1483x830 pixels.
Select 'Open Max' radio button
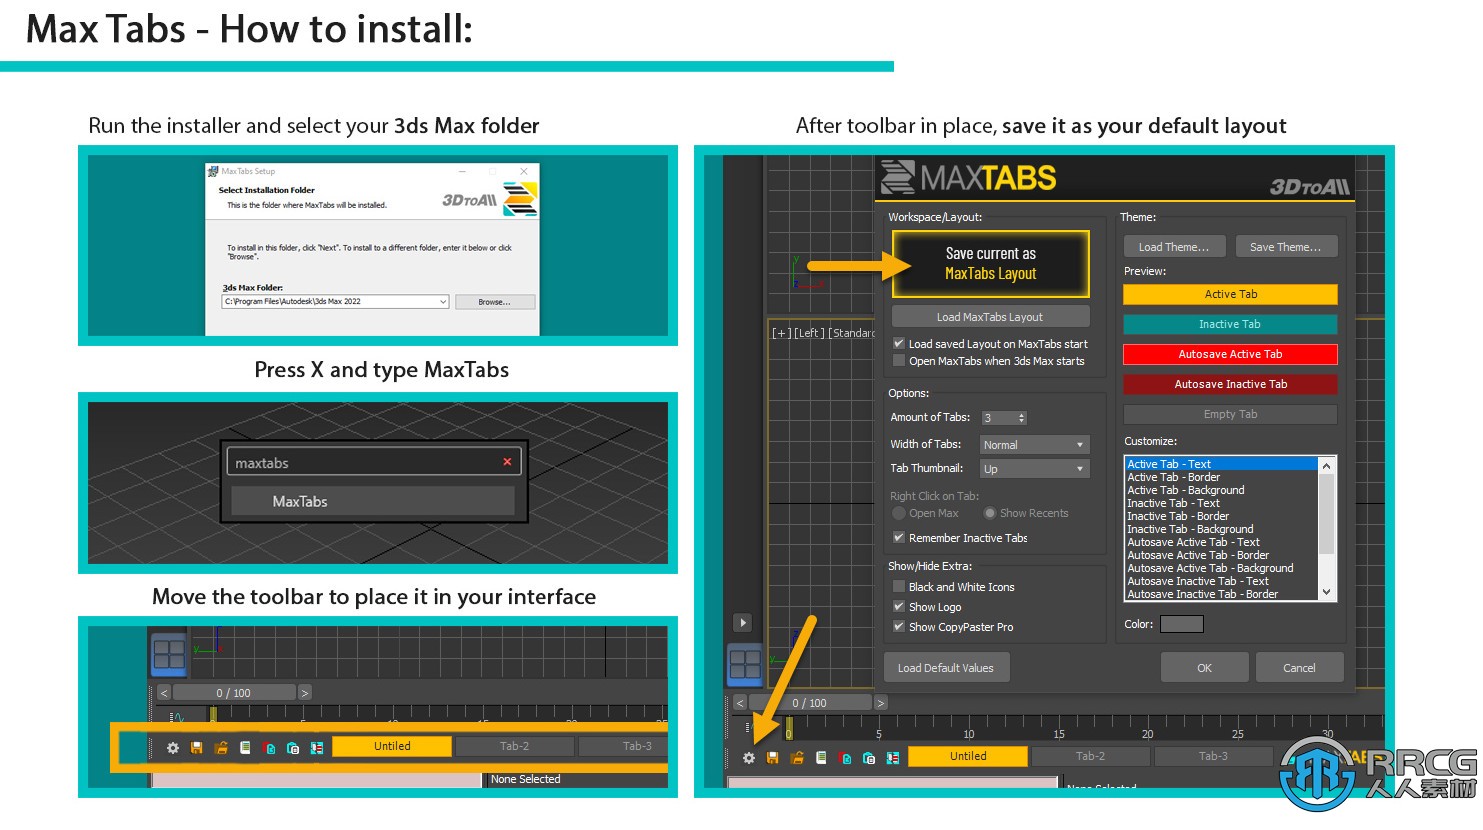point(899,513)
